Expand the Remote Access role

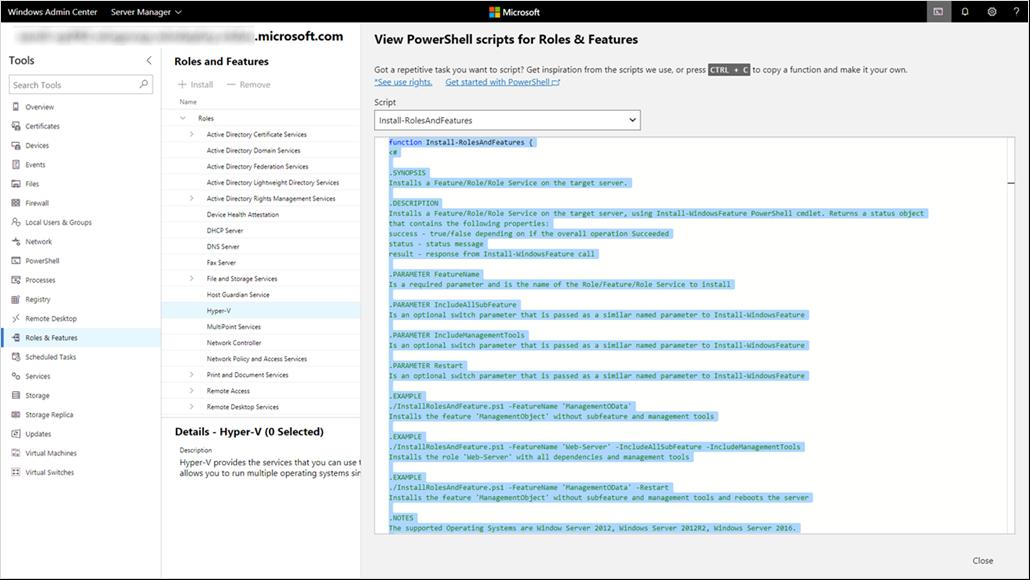tap(192, 391)
